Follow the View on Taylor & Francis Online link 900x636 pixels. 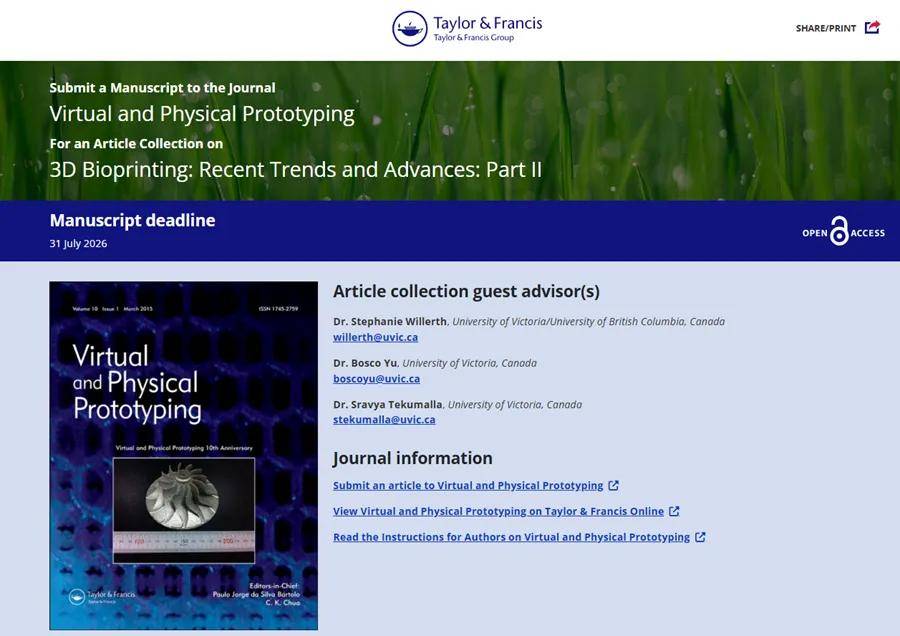tap(498, 511)
